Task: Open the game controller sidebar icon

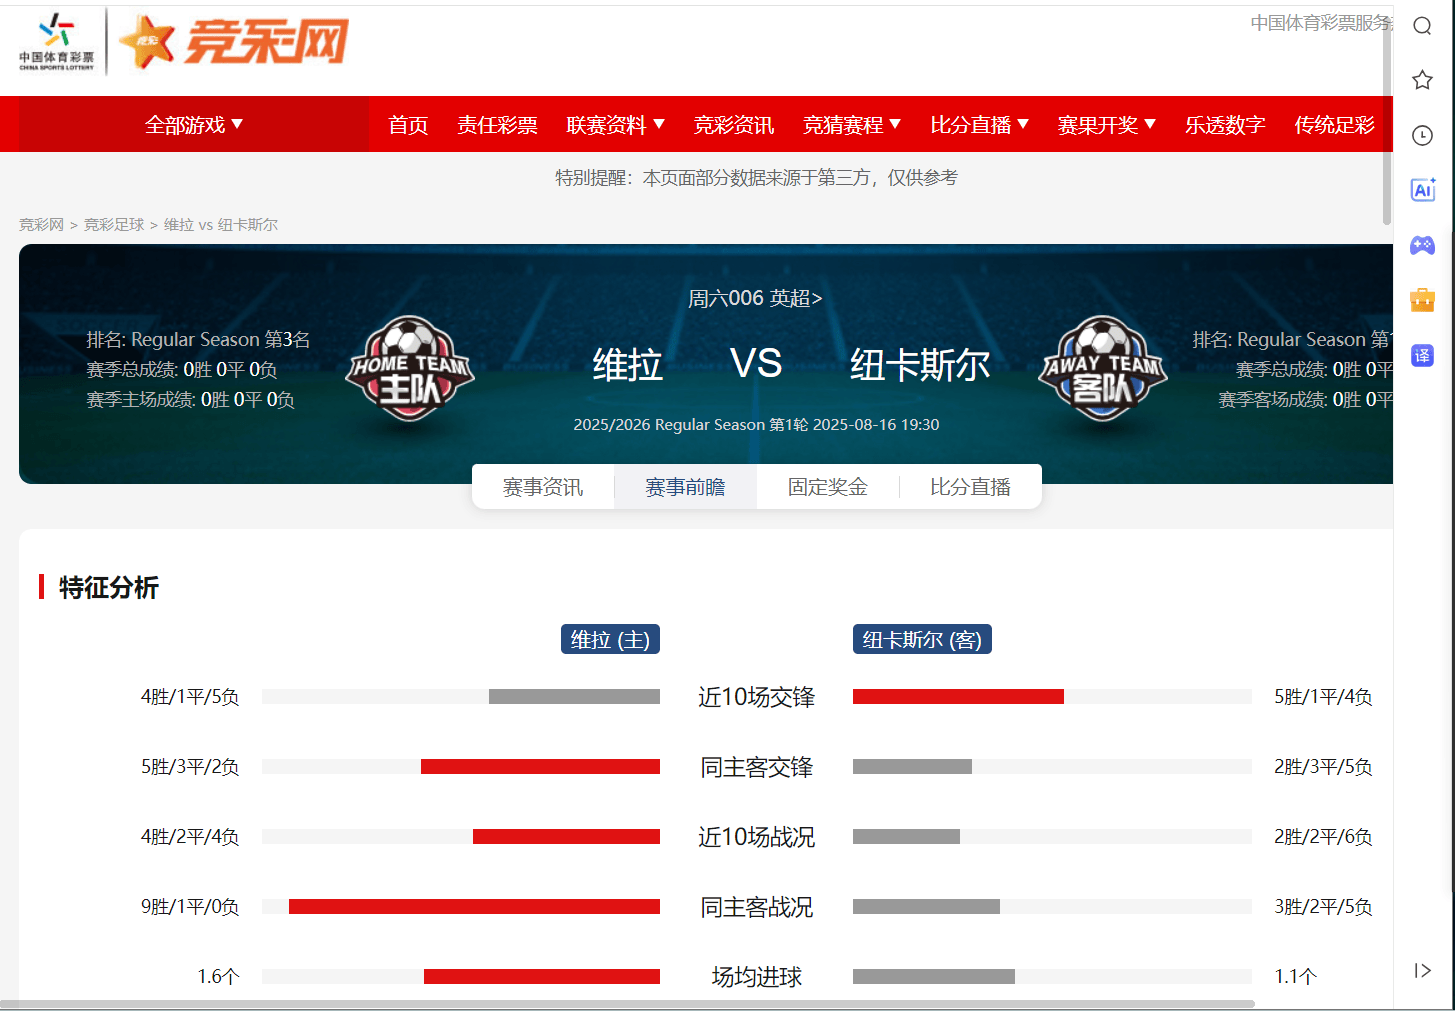Action: (1422, 245)
